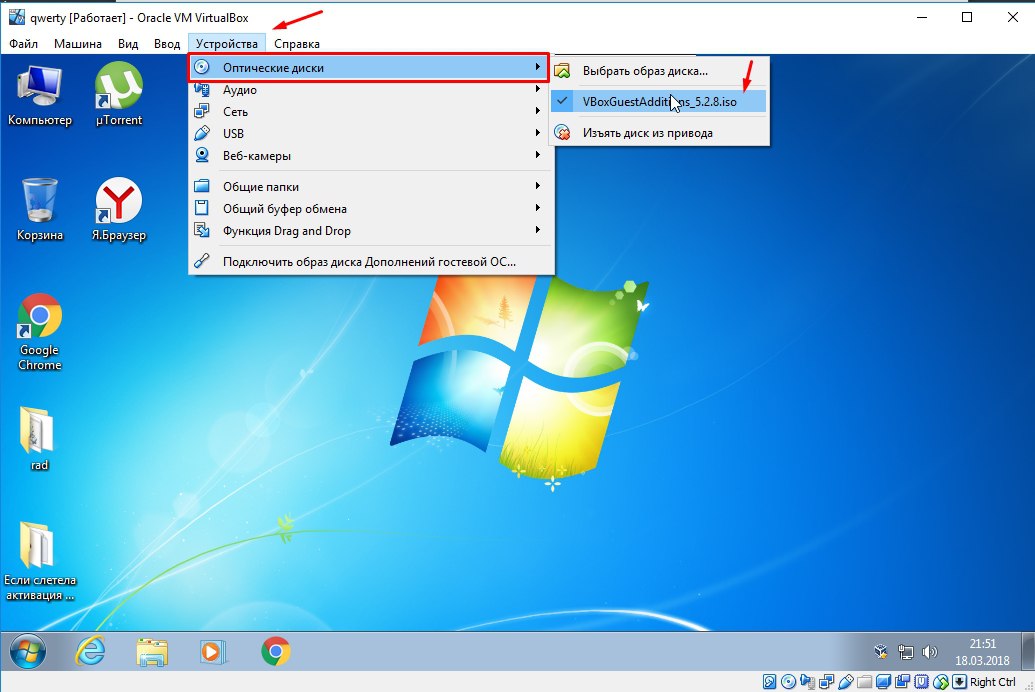Click the optical disk indicator in status bar

coord(789,681)
